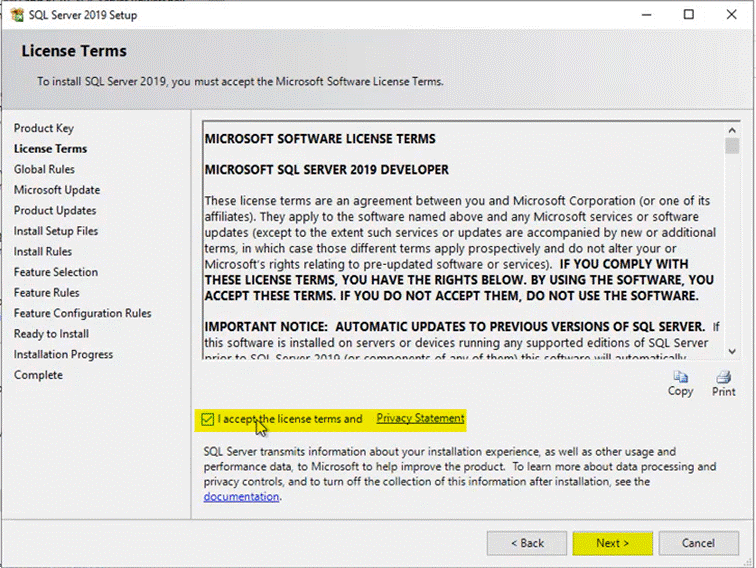The image size is (756, 568).
Task: Select Complete step in sidebar
Action: pos(39,375)
